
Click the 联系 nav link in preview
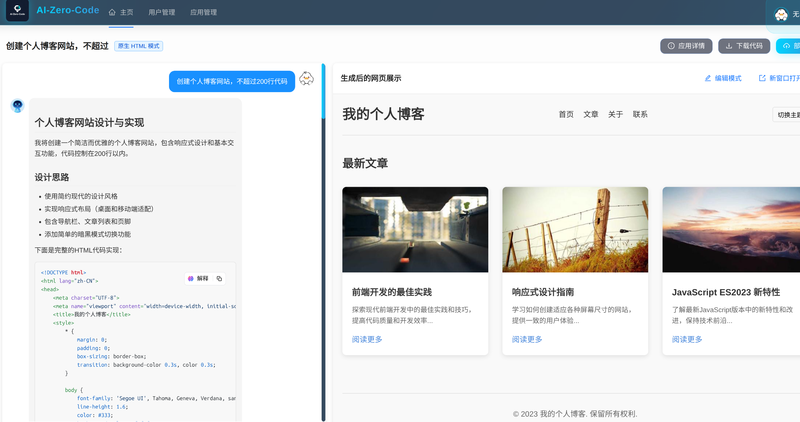(x=640, y=114)
